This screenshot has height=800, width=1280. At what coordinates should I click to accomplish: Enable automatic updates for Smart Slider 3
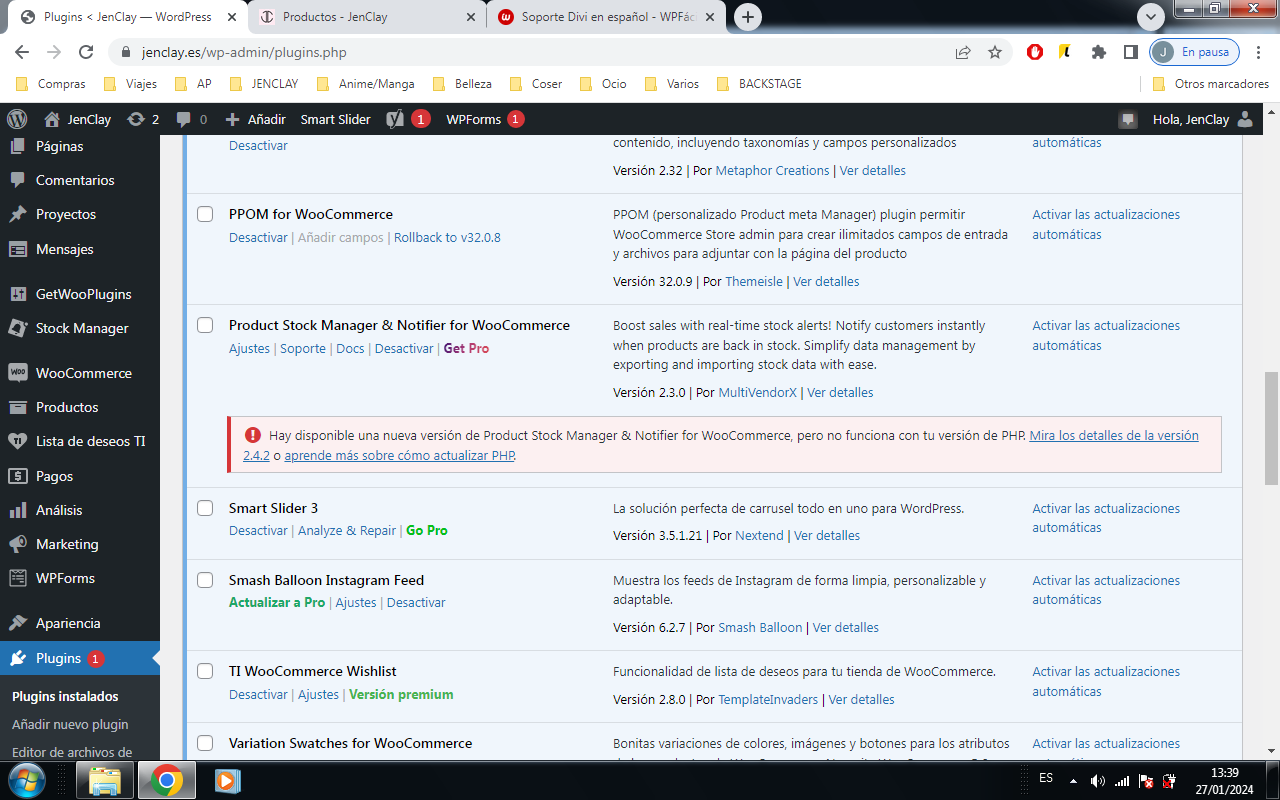1106,518
